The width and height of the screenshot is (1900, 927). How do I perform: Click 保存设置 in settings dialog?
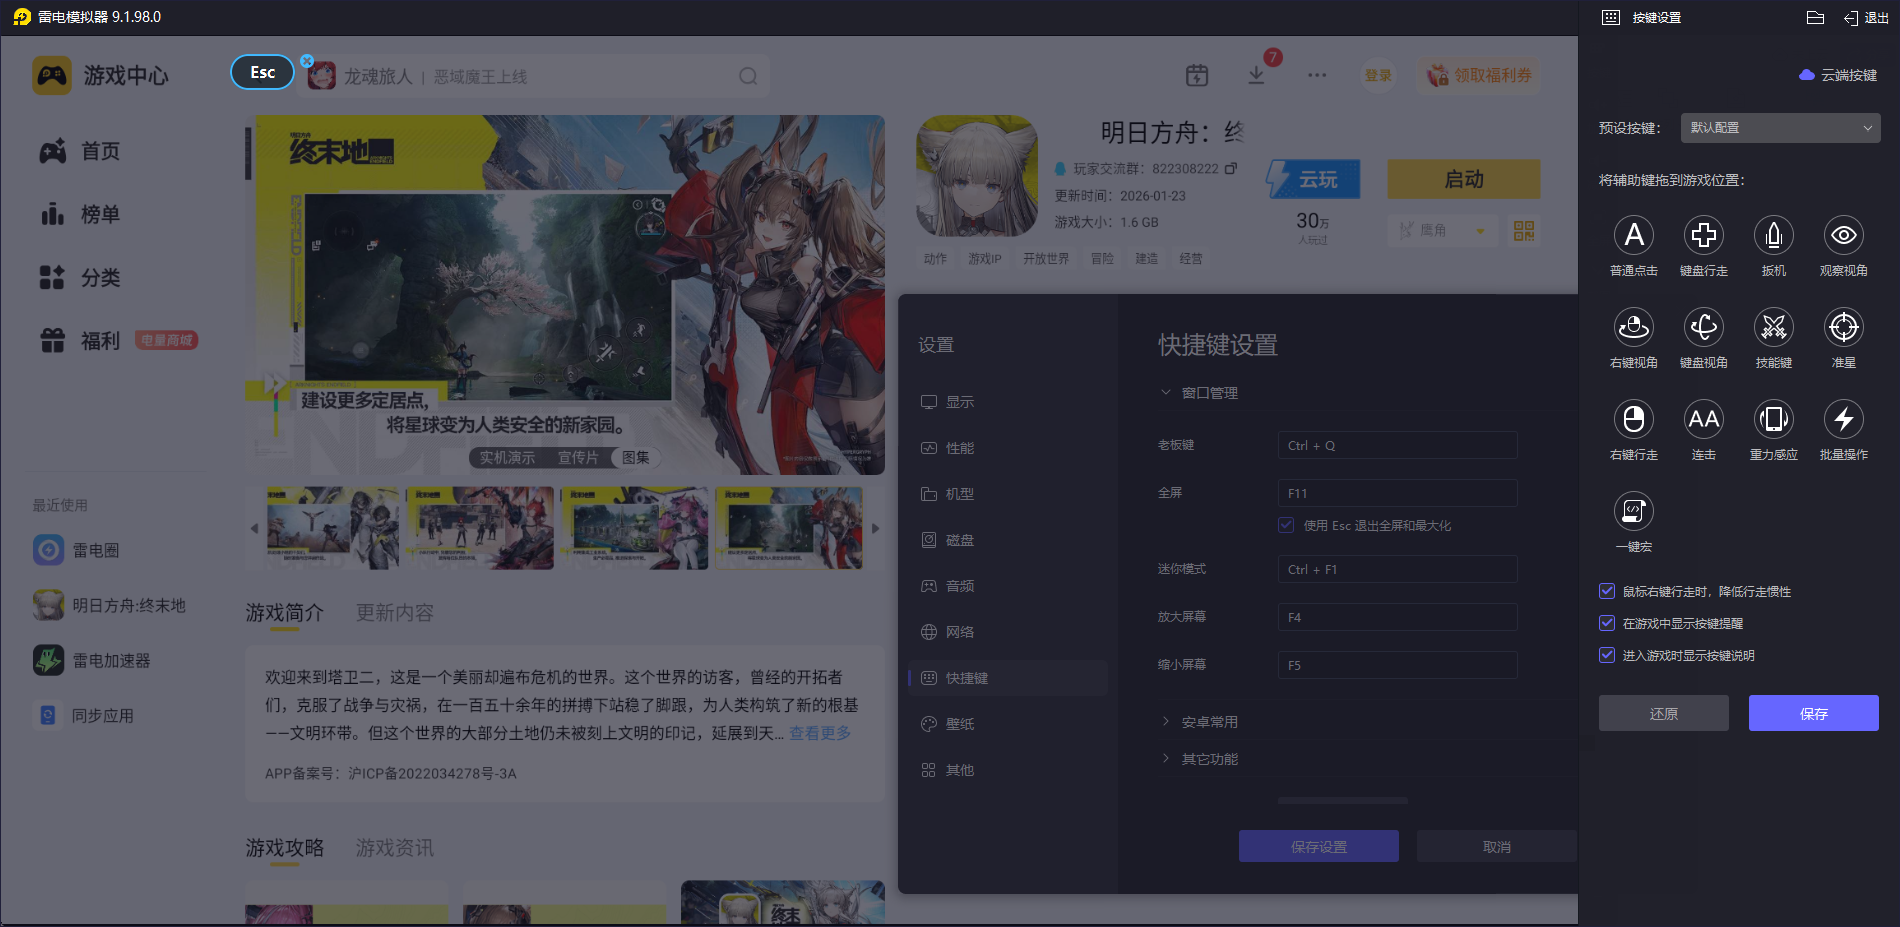1319,846
